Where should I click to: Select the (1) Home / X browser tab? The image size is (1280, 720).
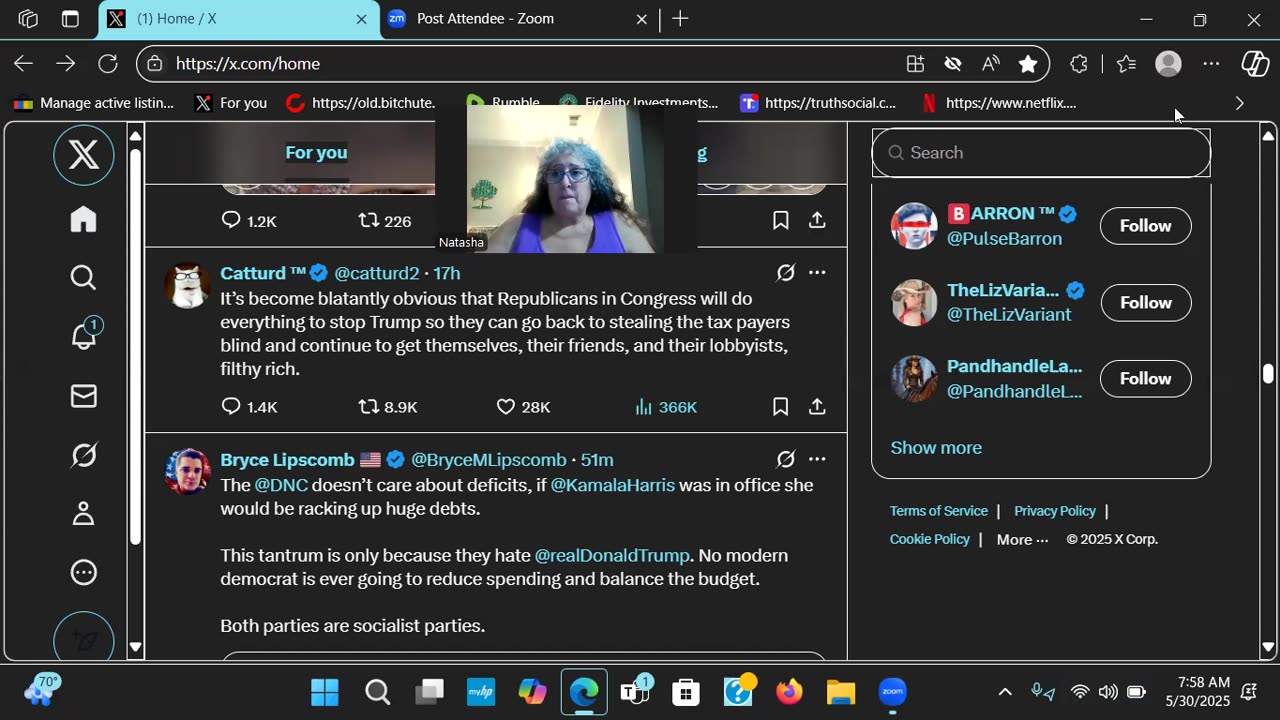238,19
